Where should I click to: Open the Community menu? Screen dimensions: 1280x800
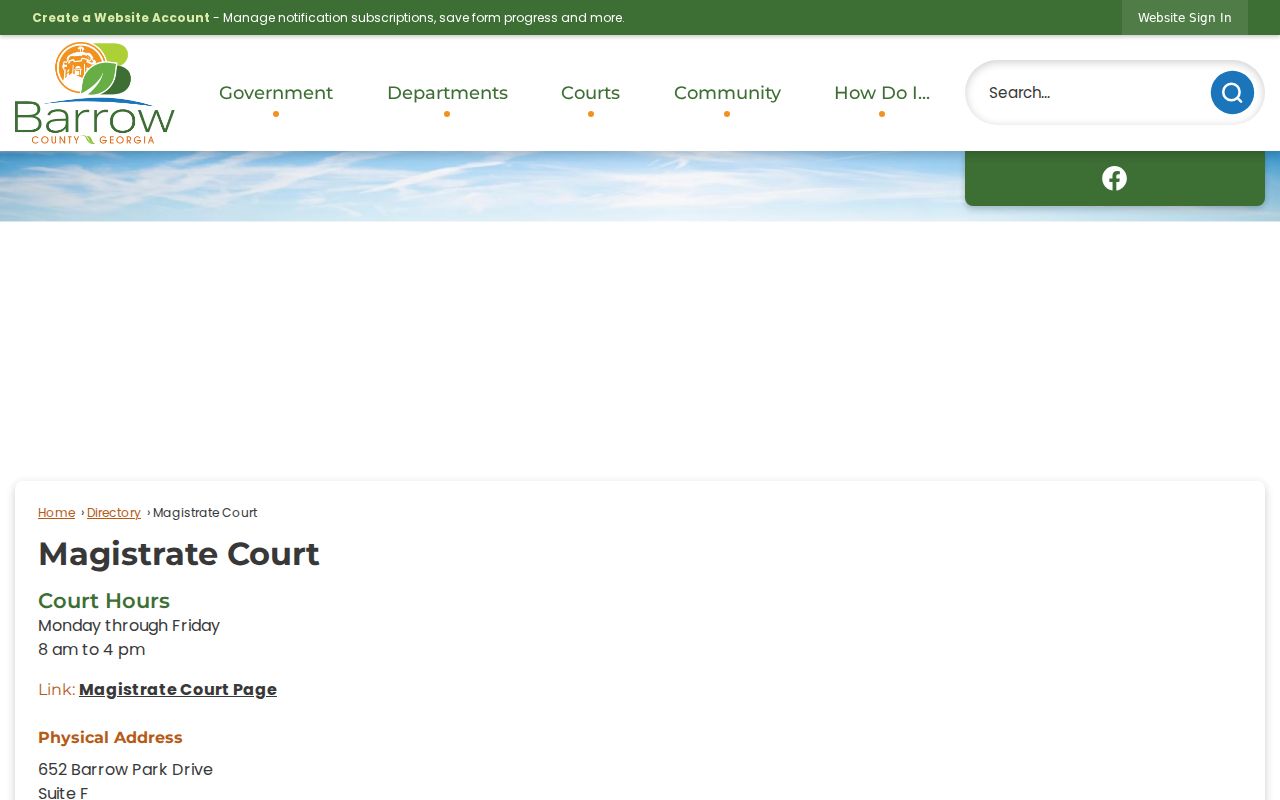[727, 93]
